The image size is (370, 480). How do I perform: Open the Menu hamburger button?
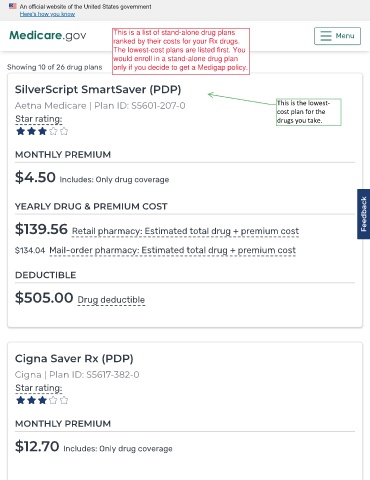[x=337, y=36]
